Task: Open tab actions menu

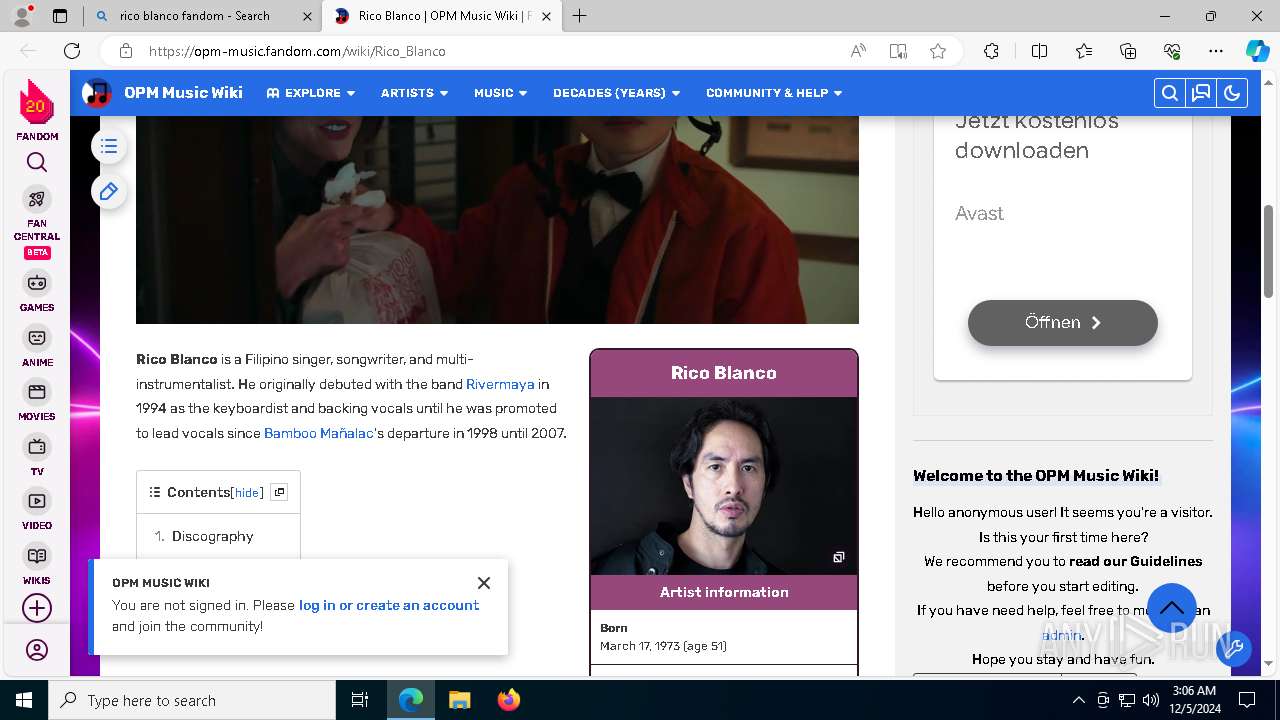Action: [x=60, y=16]
